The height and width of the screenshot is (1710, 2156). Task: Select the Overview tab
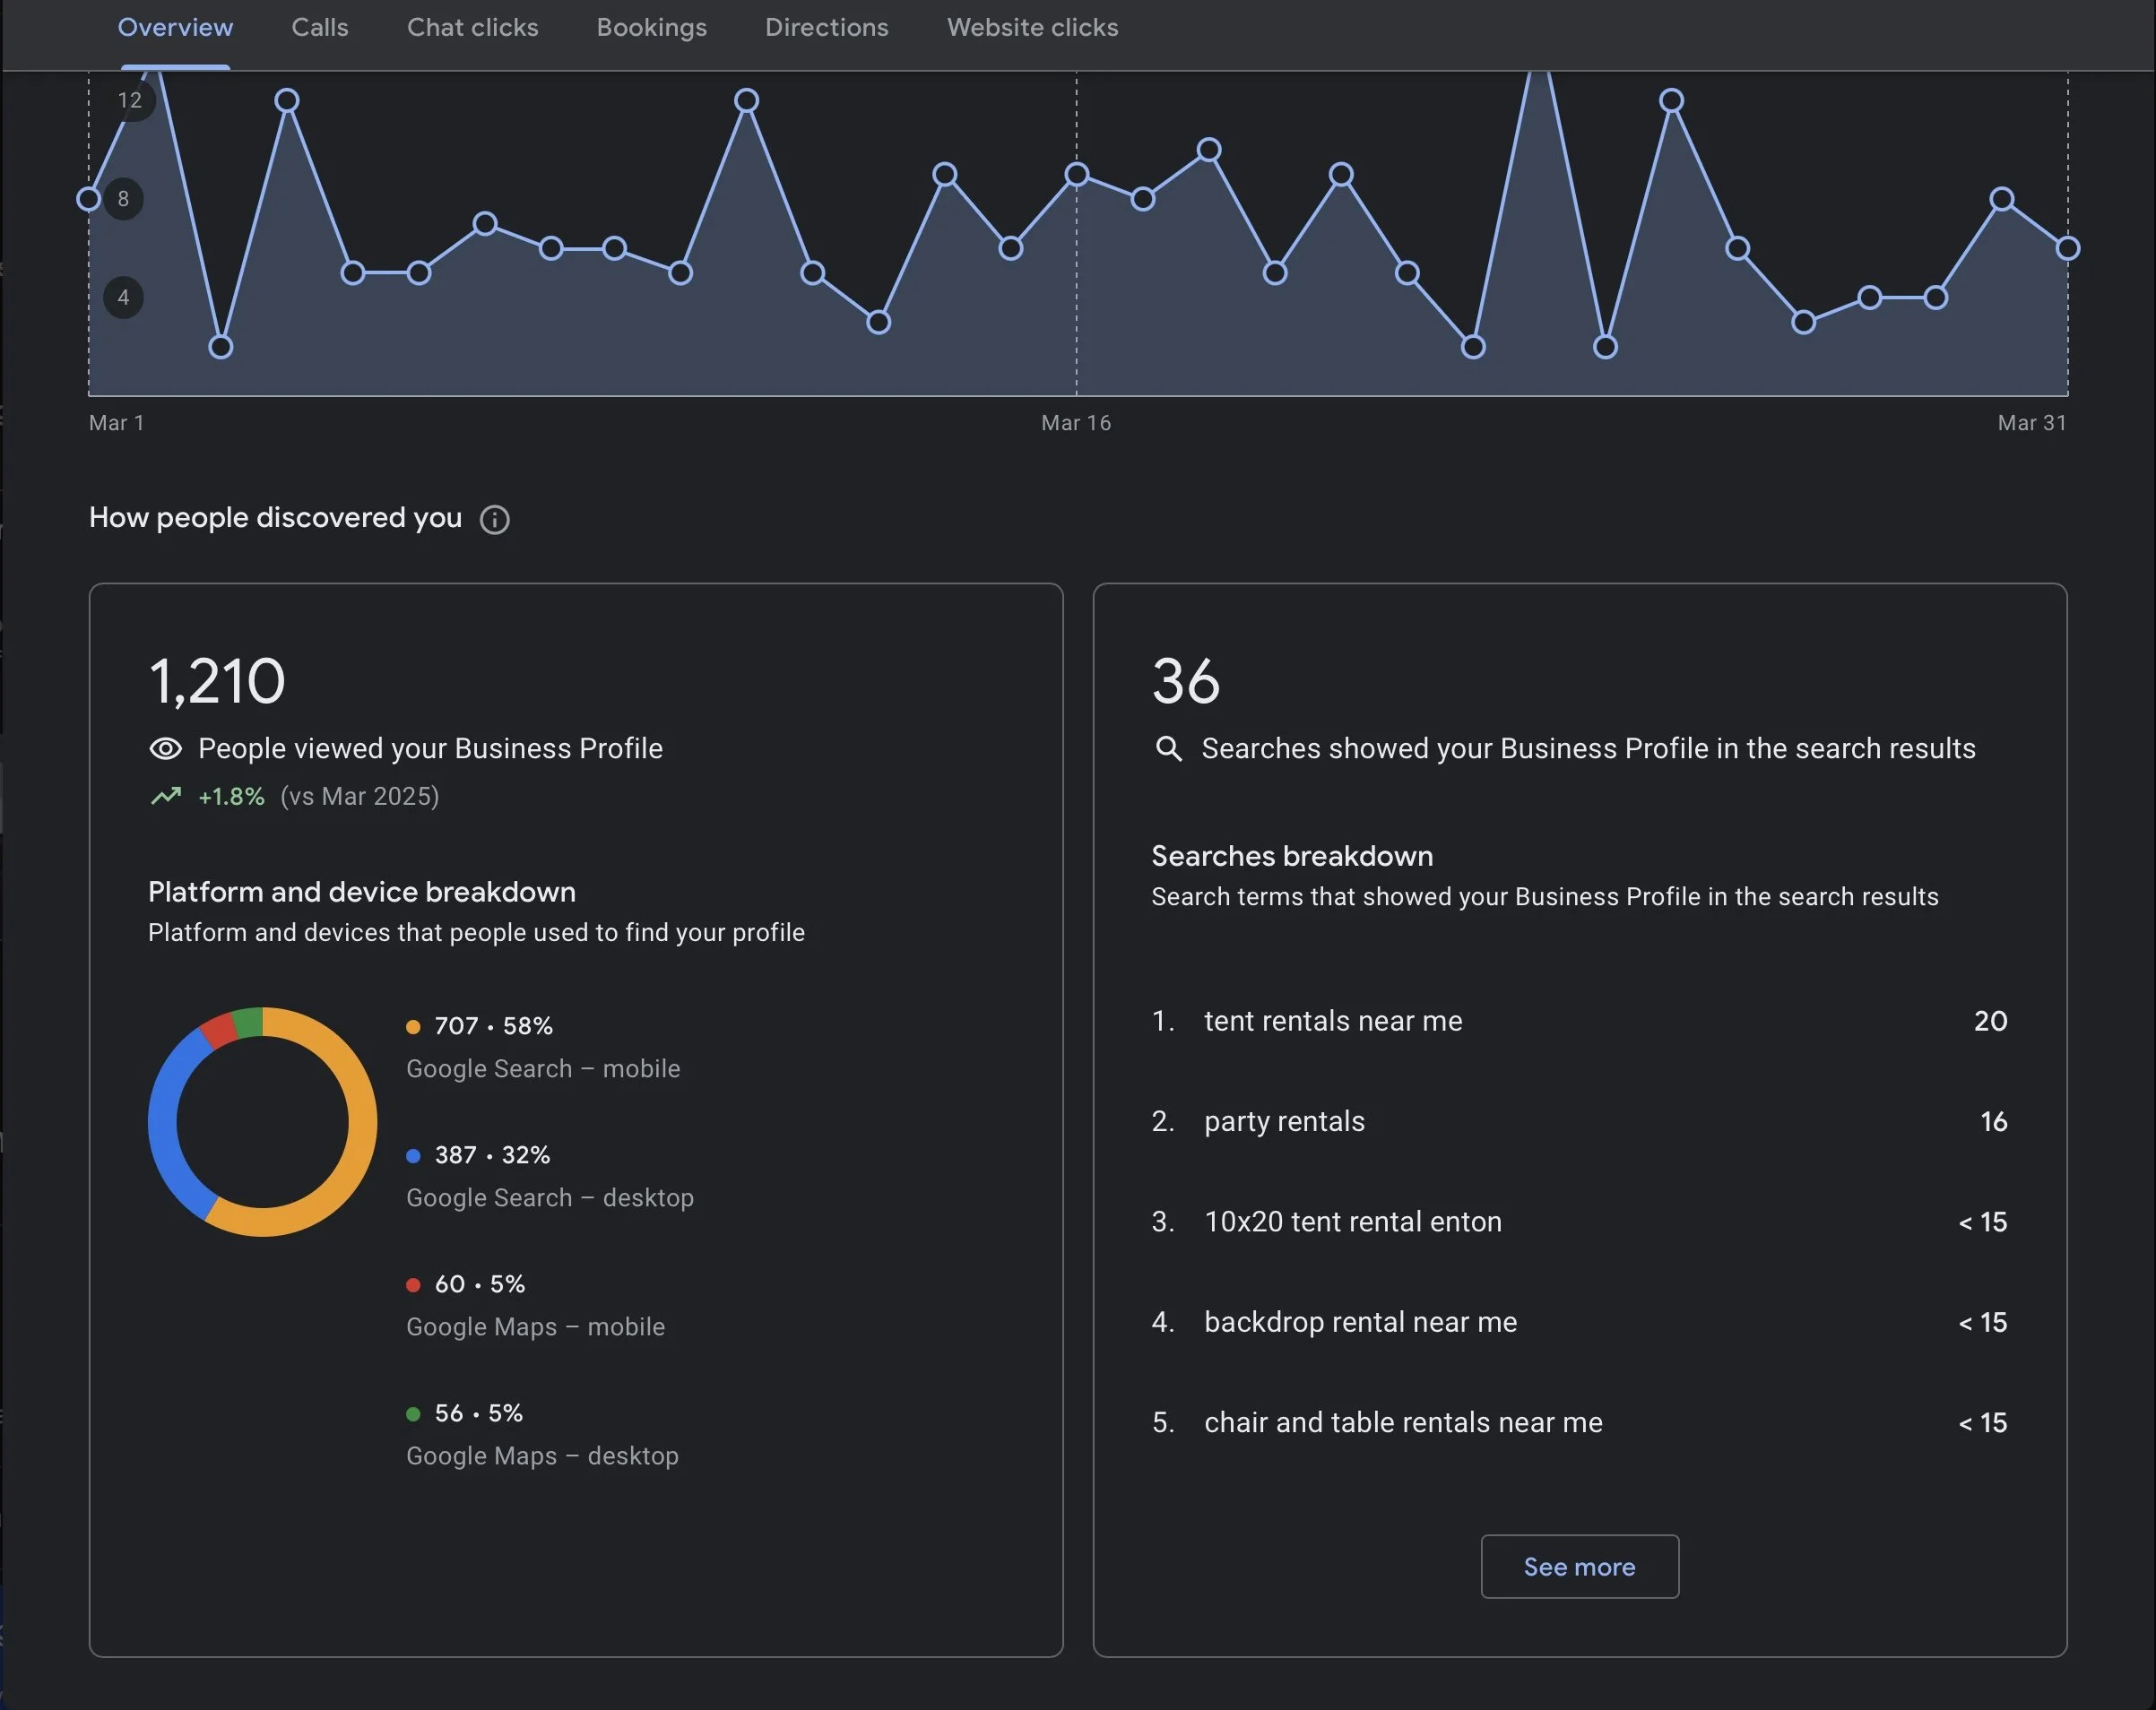(x=175, y=27)
